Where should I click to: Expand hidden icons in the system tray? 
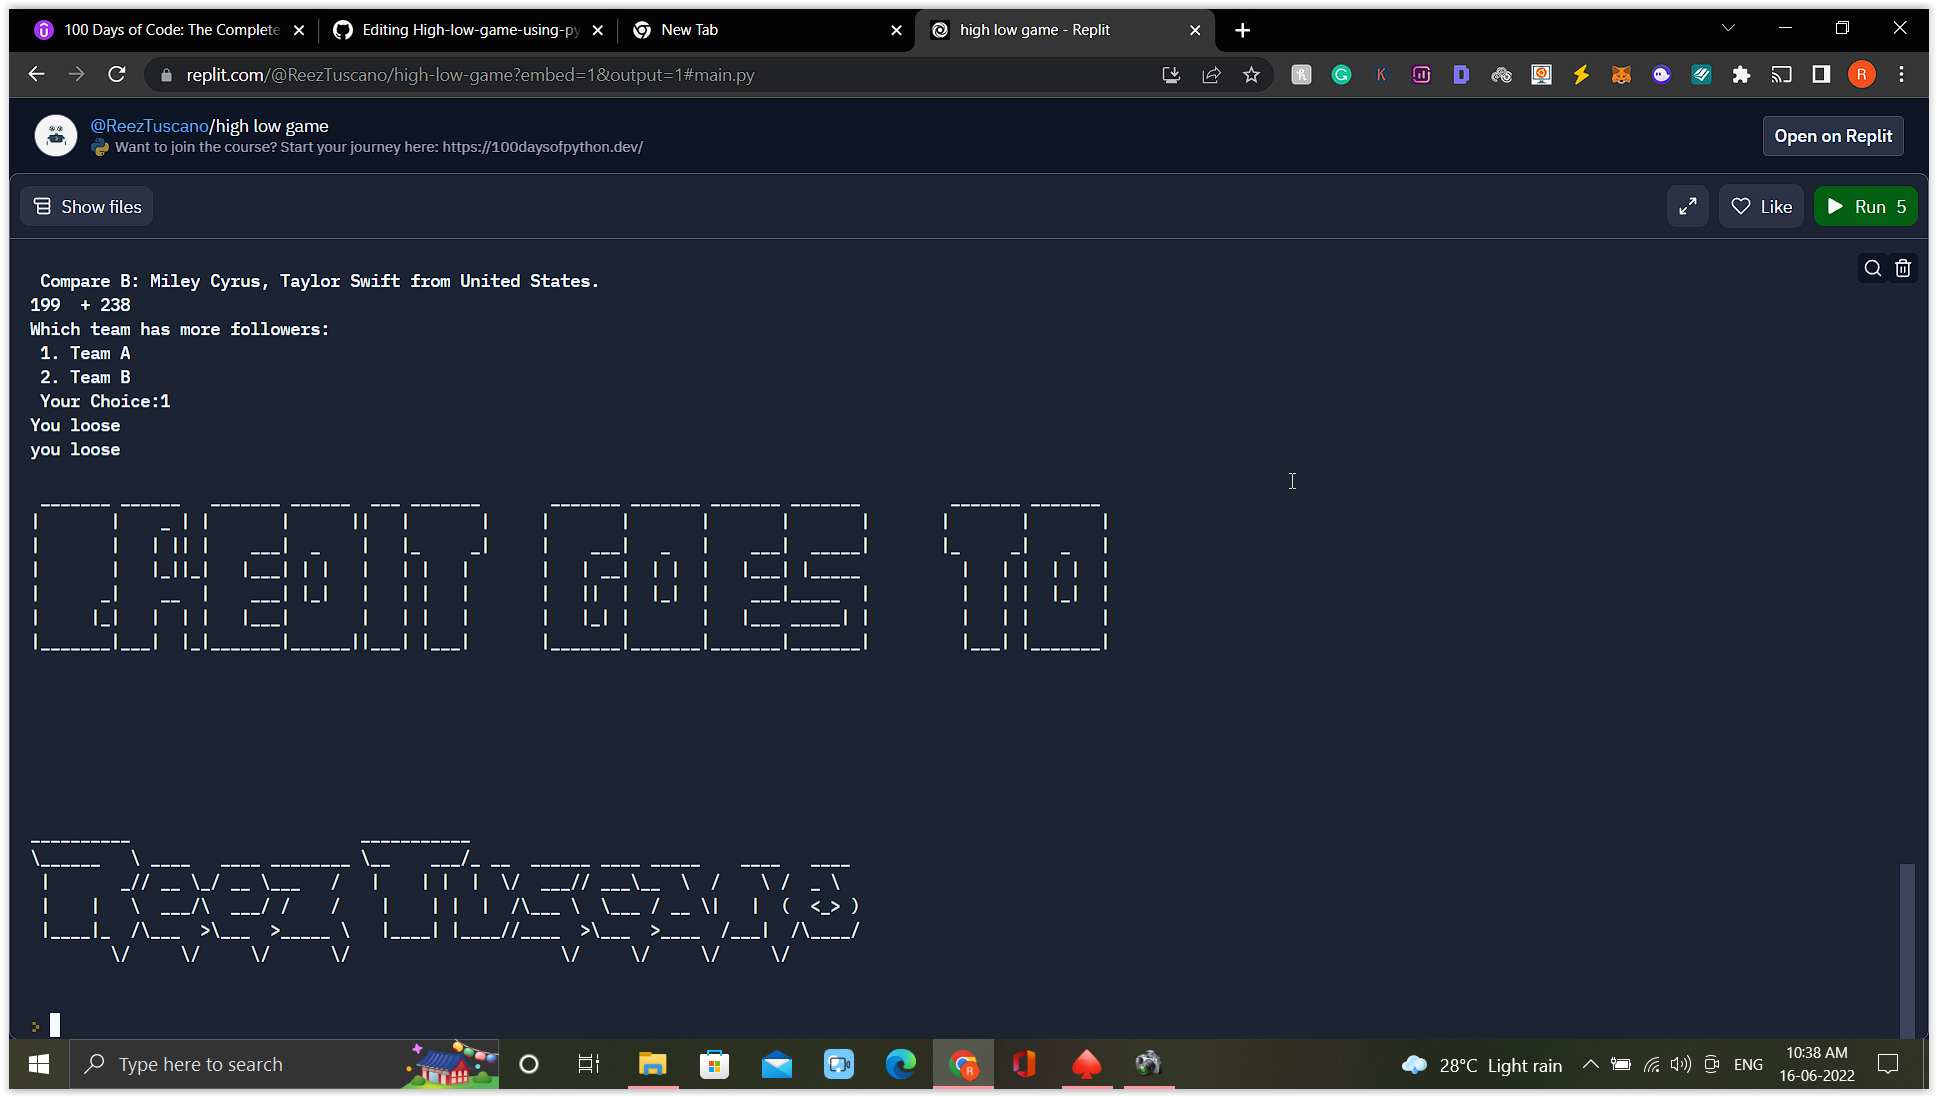pyautogui.click(x=1590, y=1064)
